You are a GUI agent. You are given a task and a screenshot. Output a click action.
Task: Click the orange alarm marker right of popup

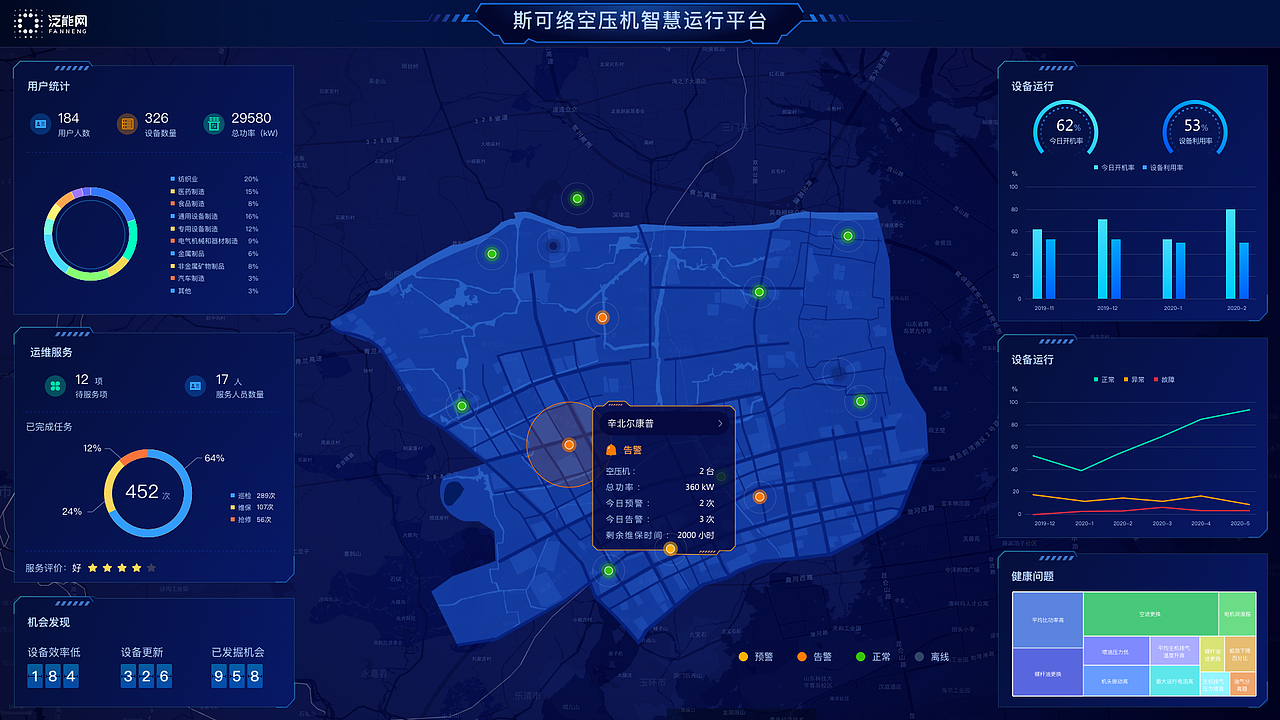[759, 496]
